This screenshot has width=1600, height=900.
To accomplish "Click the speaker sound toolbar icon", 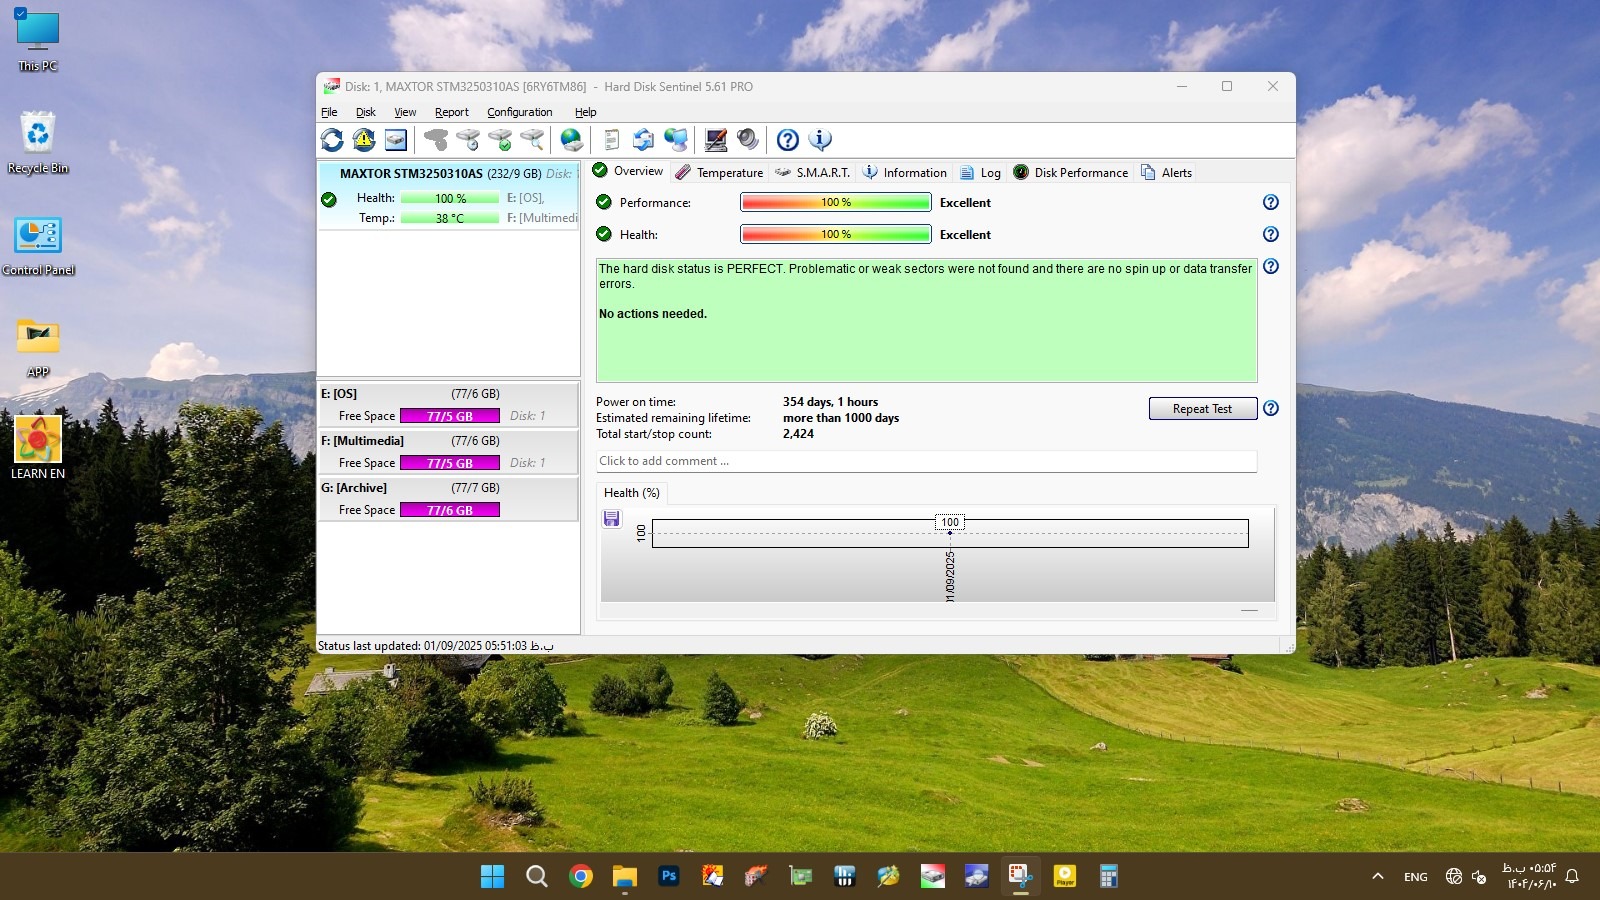I will pyautogui.click(x=748, y=140).
